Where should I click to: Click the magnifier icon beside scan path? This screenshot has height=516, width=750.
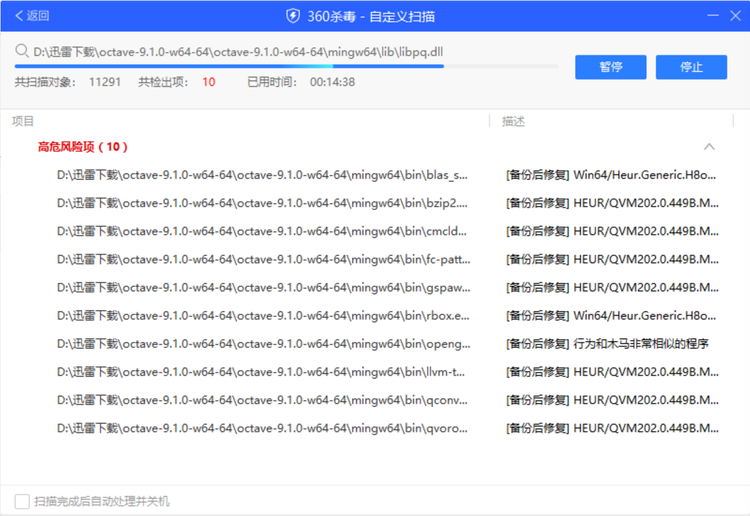coord(22,51)
